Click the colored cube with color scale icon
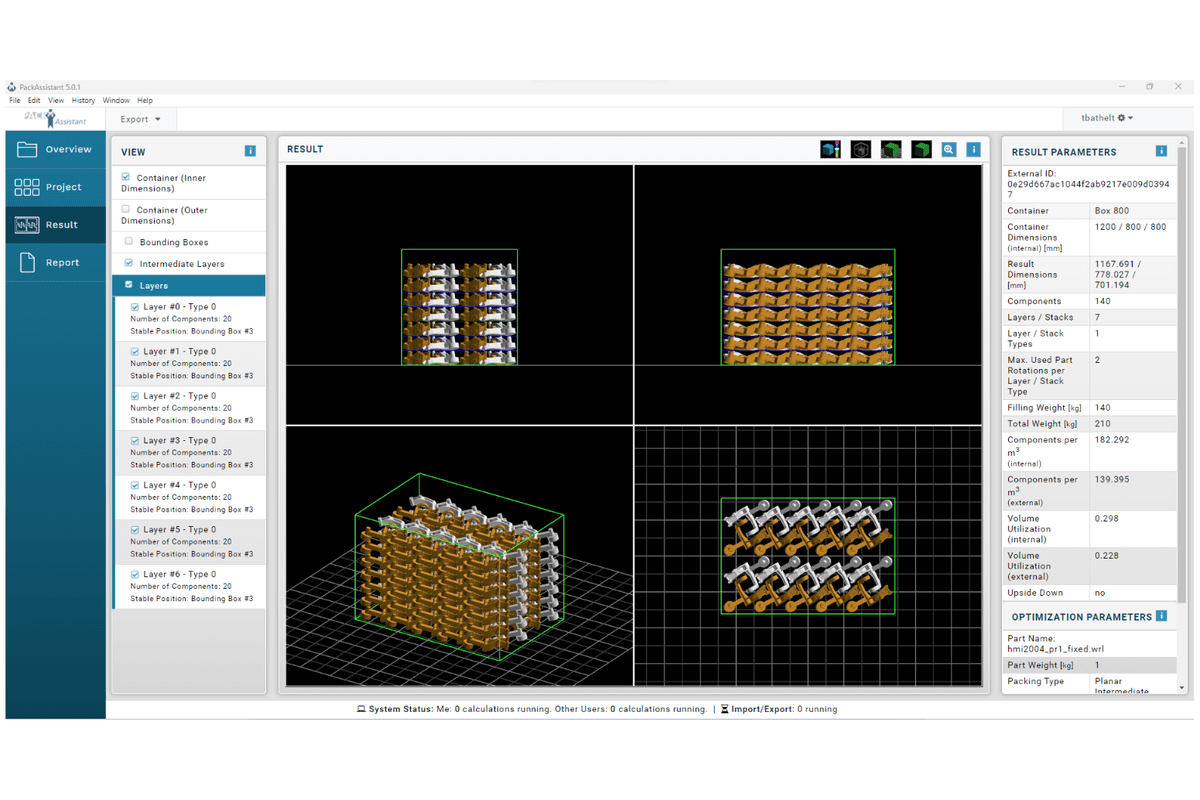Screen dimensions: 1200x800 [830, 150]
